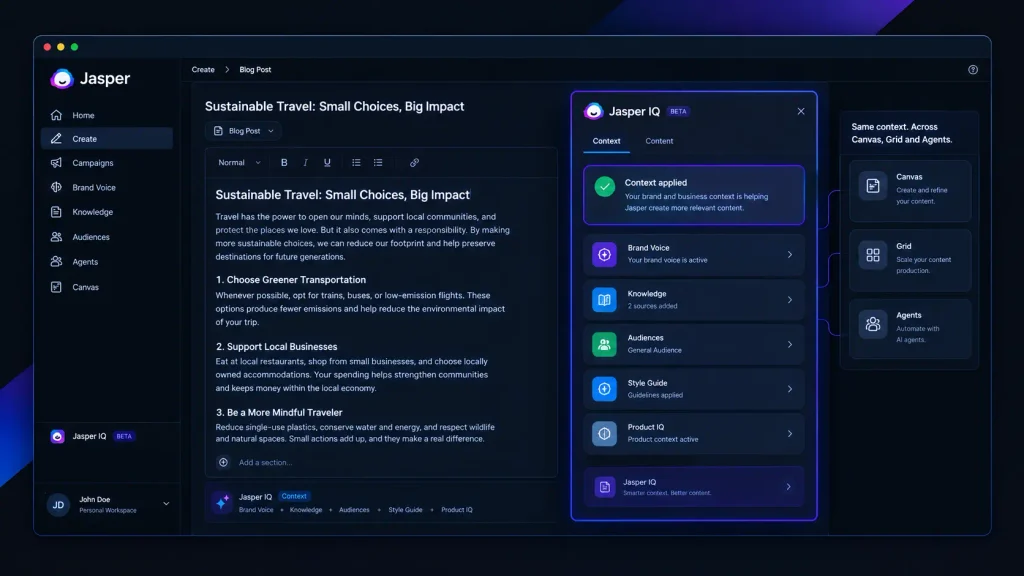This screenshot has height=576, width=1024.
Task: Toggle italic formatting
Action: click(x=305, y=163)
